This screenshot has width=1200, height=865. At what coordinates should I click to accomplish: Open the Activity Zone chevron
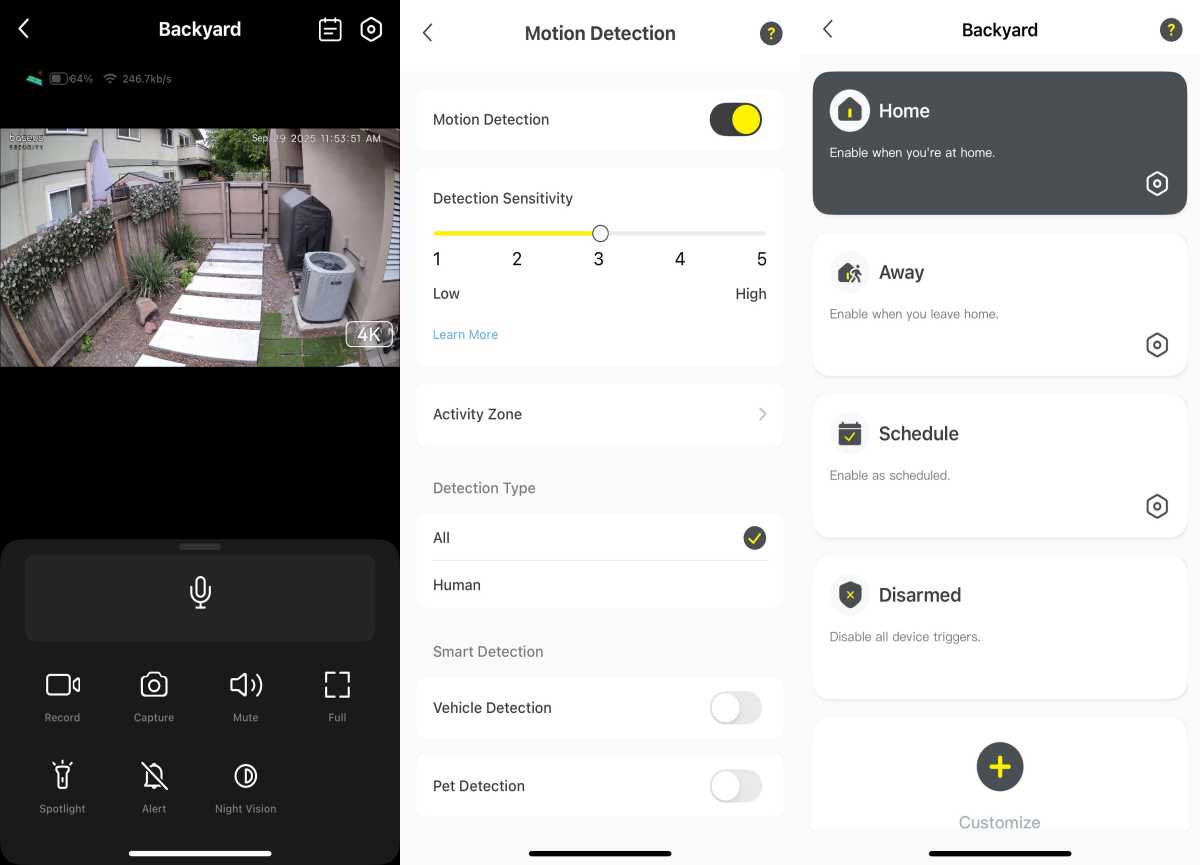762,414
